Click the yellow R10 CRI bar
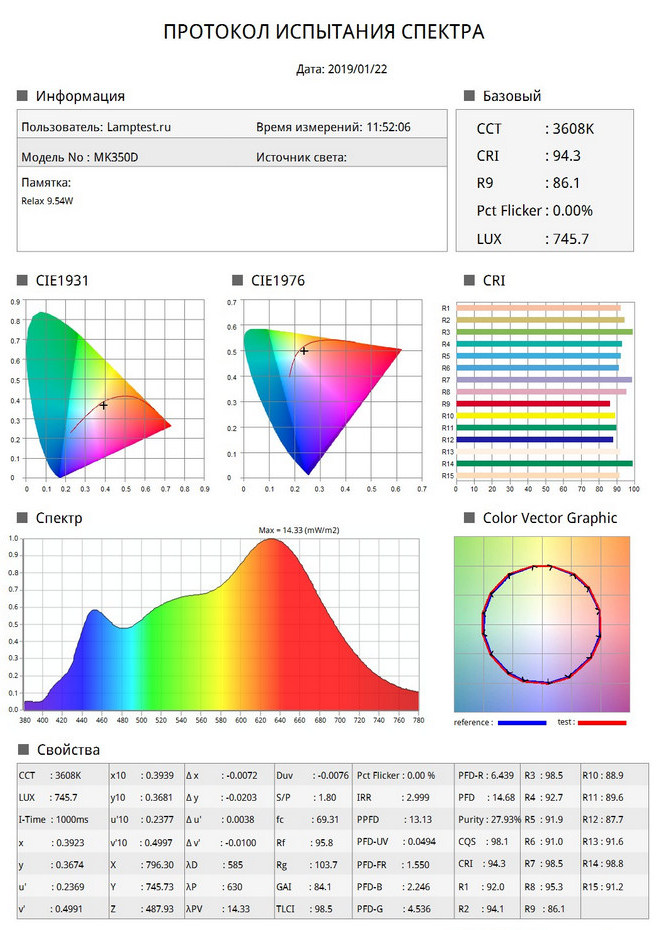Viewport: 658px width, 930px height. 536,416
